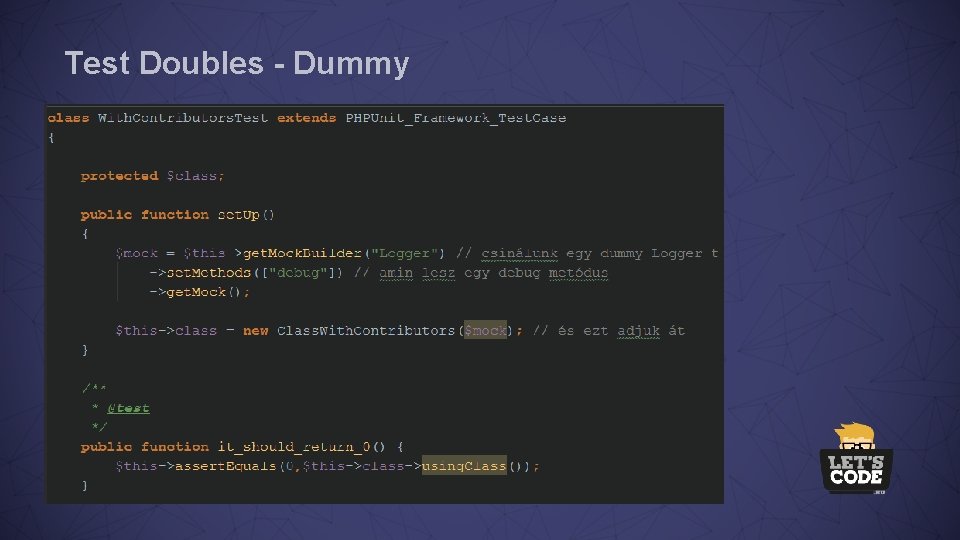Click the "extends" keyword

pyautogui.click(x=306, y=118)
